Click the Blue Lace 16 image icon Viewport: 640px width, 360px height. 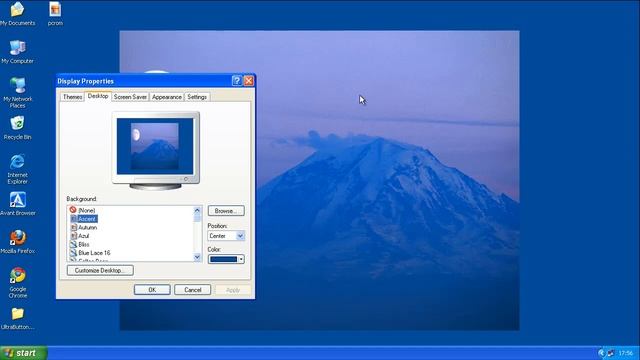[73, 253]
